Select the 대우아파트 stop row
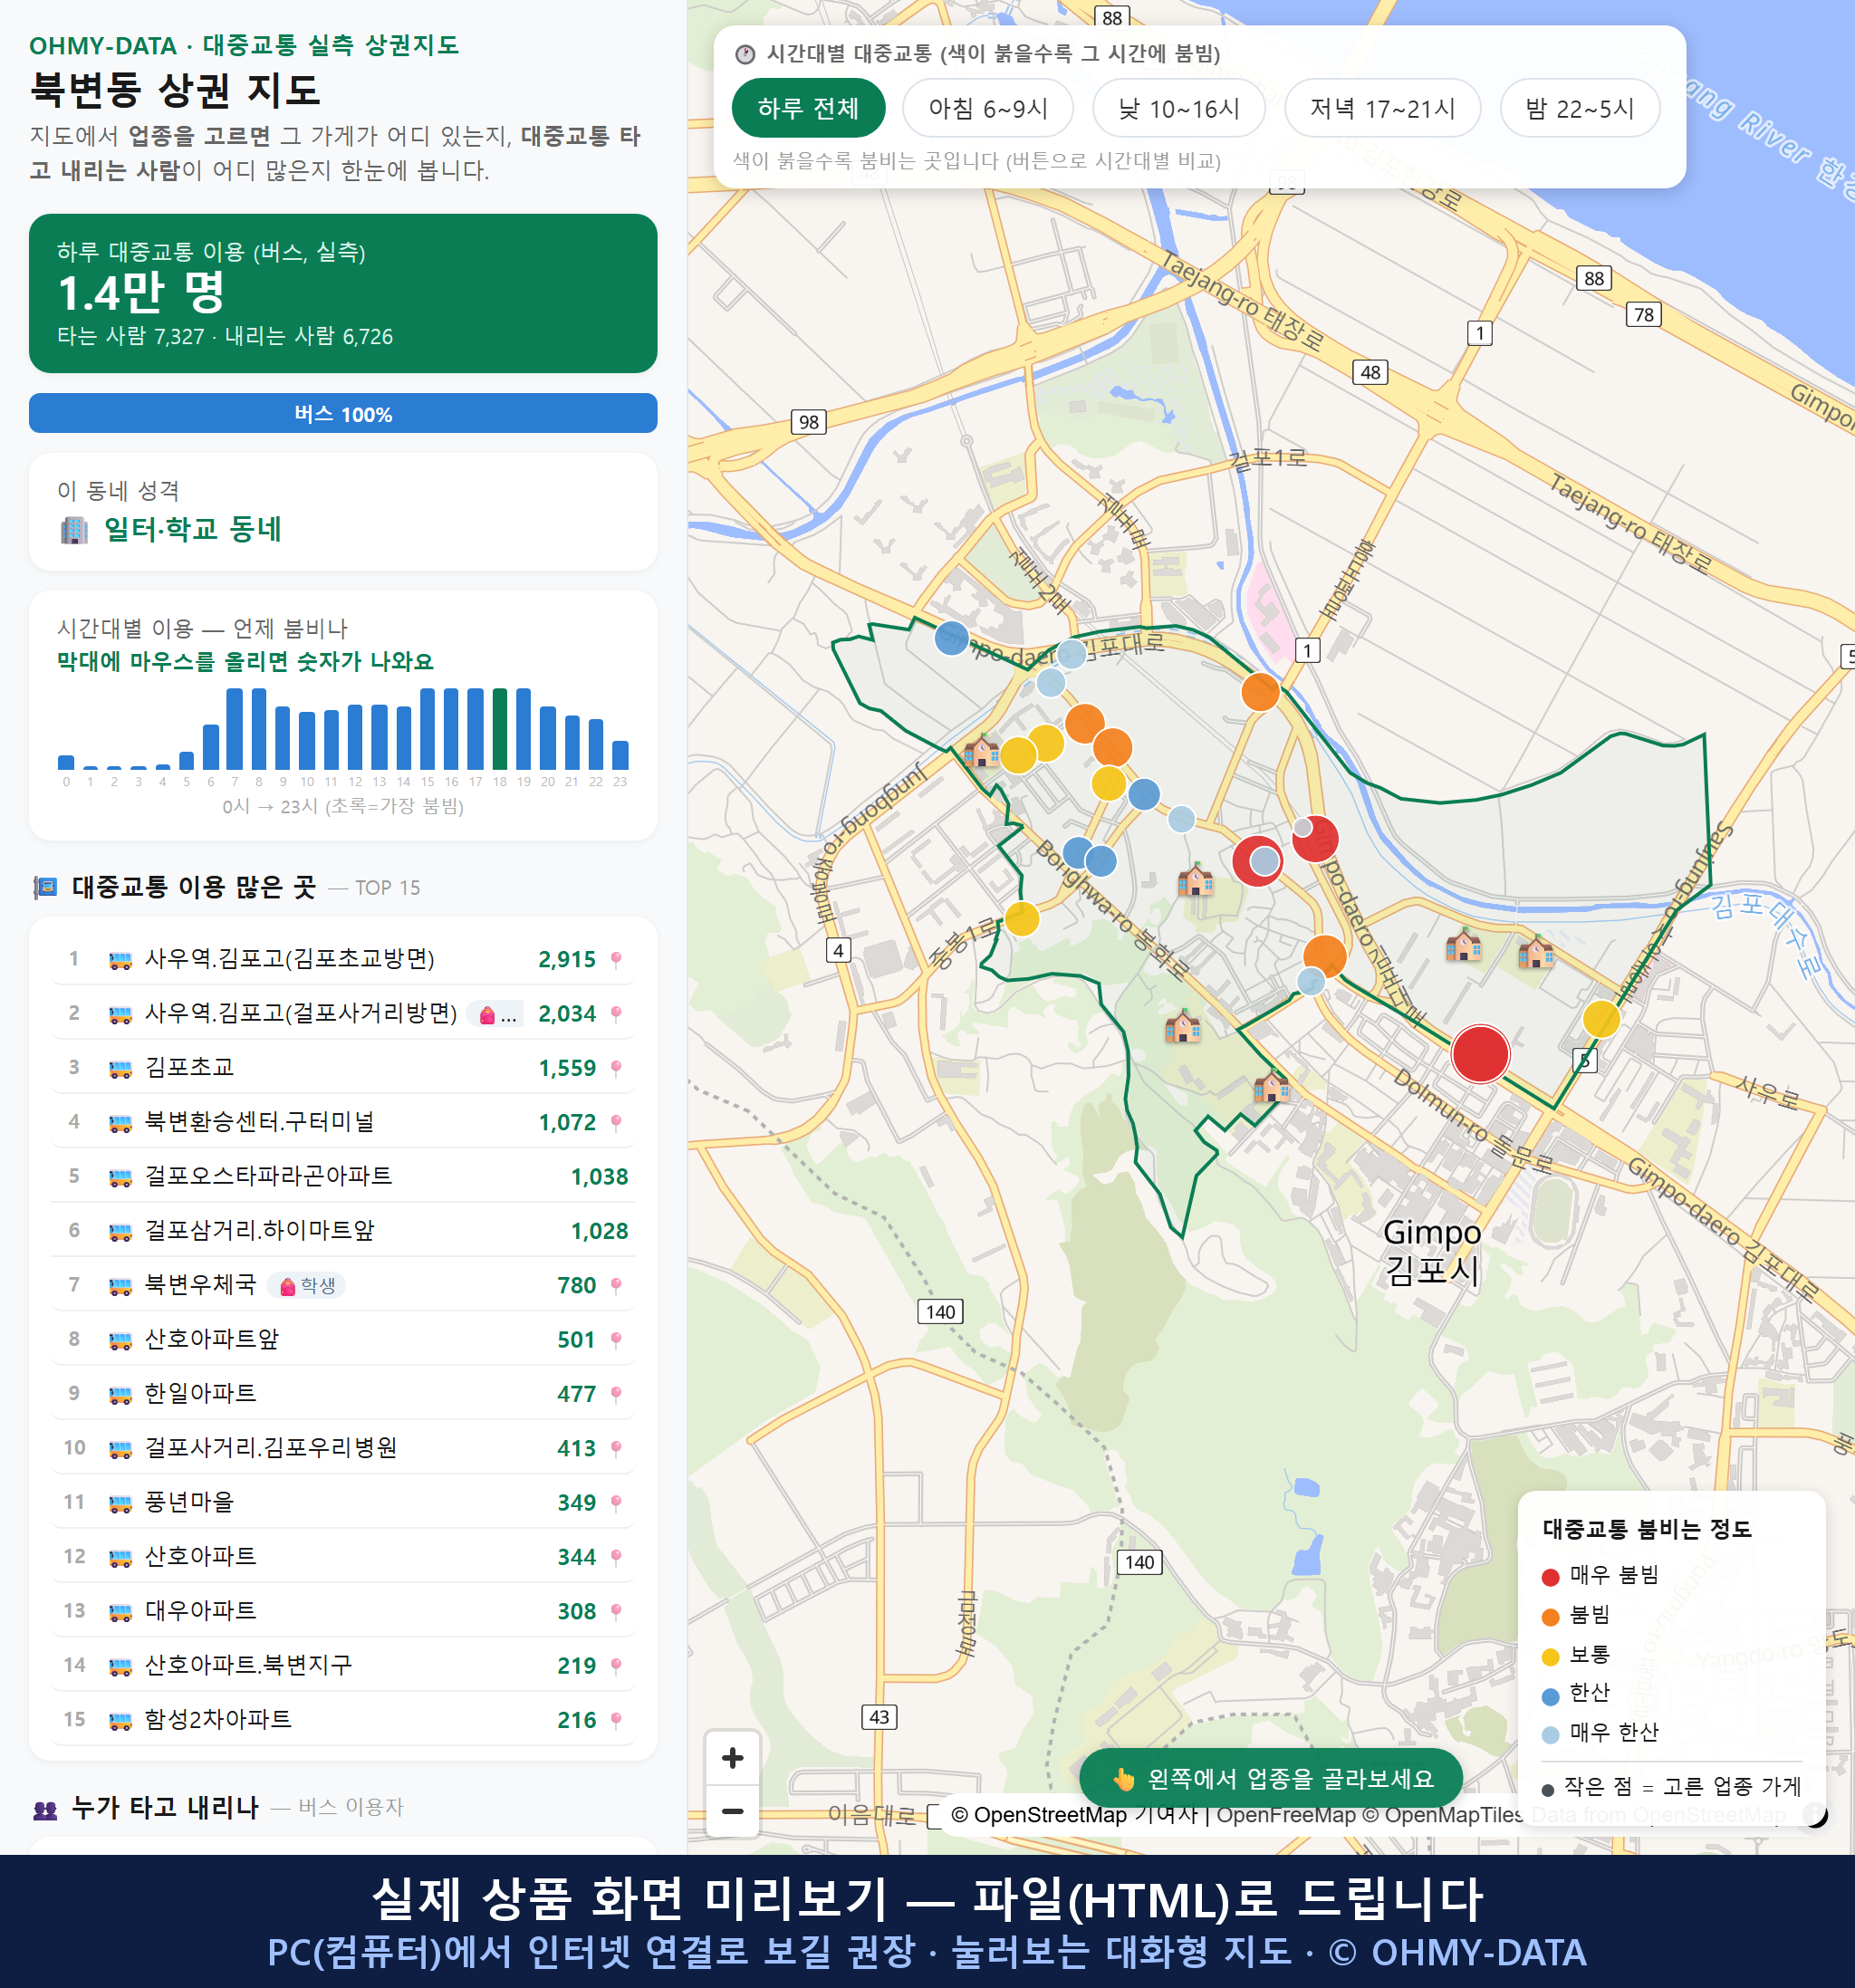Image resolution: width=1855 pixels, height=1988 pixels. point(343,1611)
